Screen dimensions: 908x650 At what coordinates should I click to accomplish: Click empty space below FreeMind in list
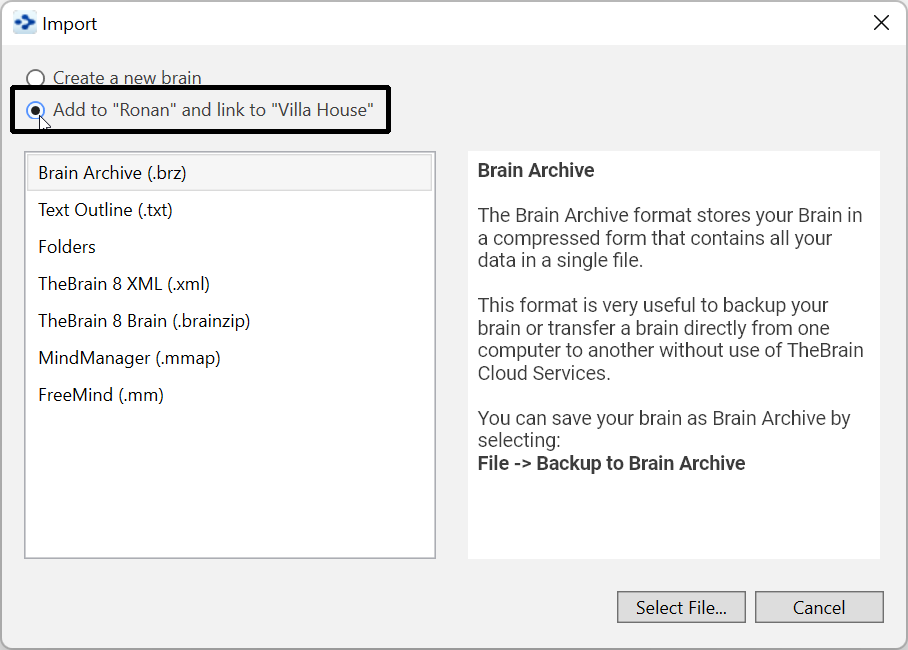coord(230,480)
